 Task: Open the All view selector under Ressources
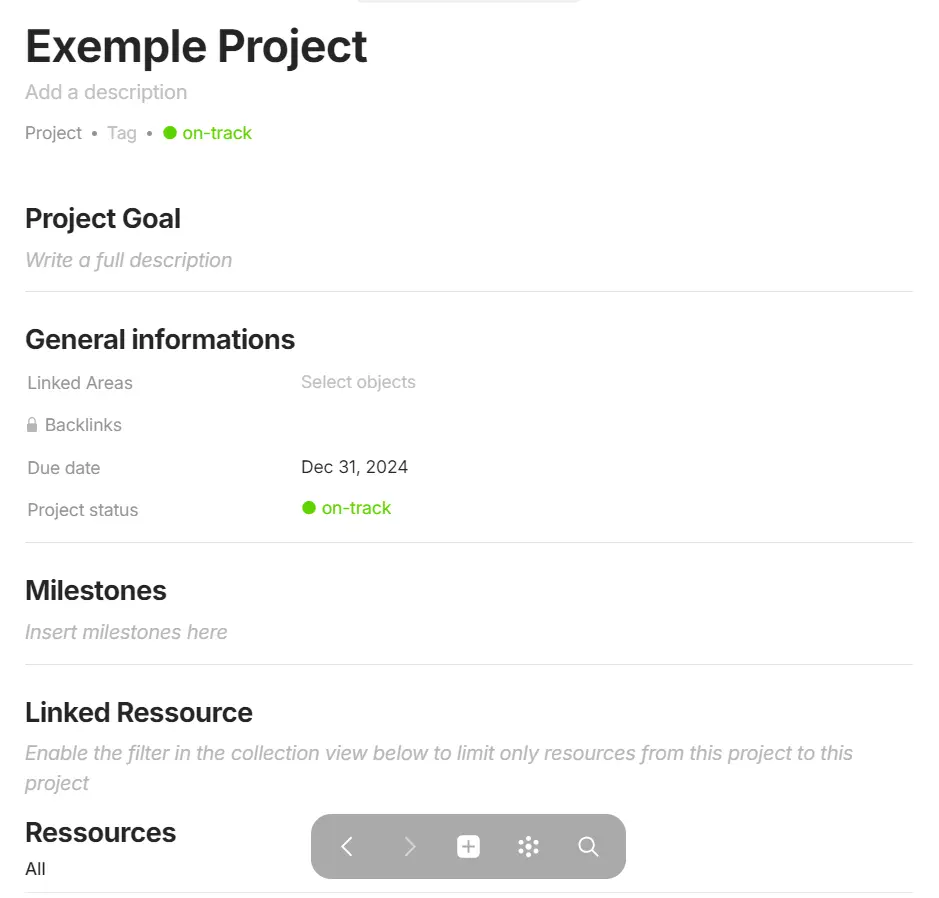coord(35,868)
